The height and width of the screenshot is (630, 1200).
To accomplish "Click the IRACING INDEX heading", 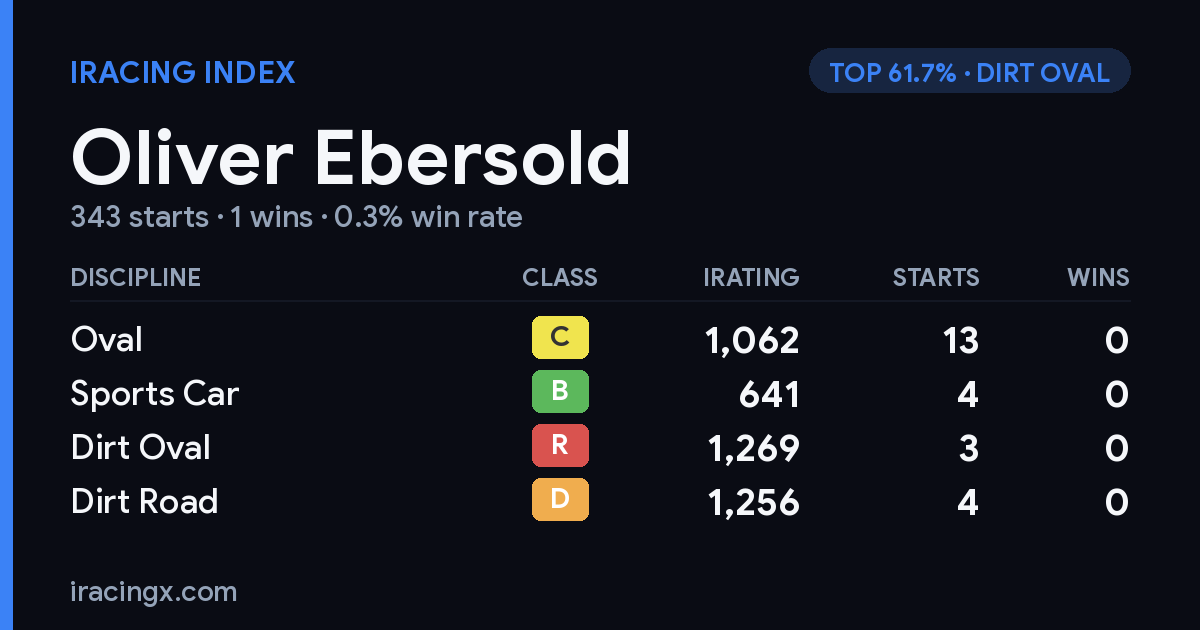I will pyautogui.click(x=183, y=72).
